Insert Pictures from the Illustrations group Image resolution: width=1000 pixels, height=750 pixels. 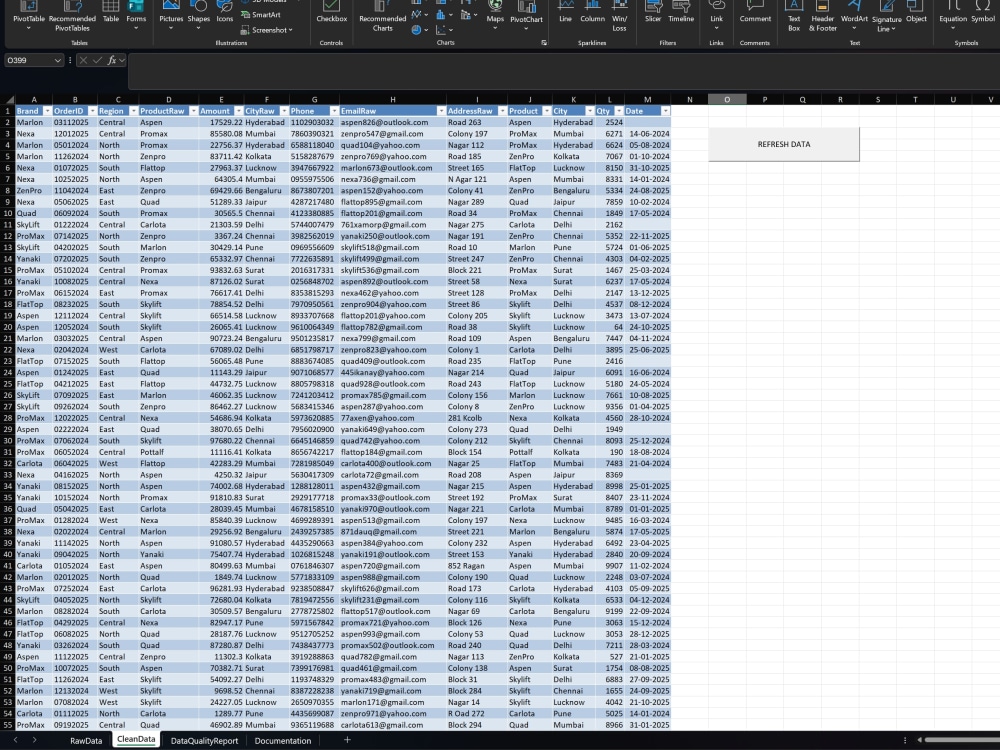click(171, 14)
